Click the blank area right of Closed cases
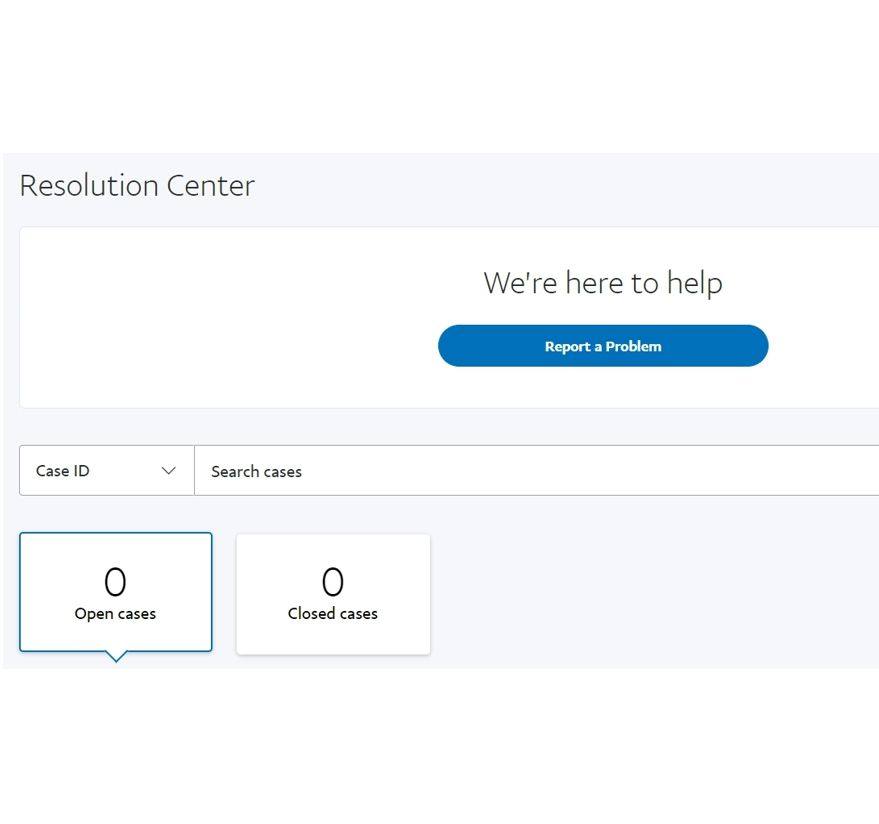The image size is (879, 824). pyautogui.click(x=650, y=594)
